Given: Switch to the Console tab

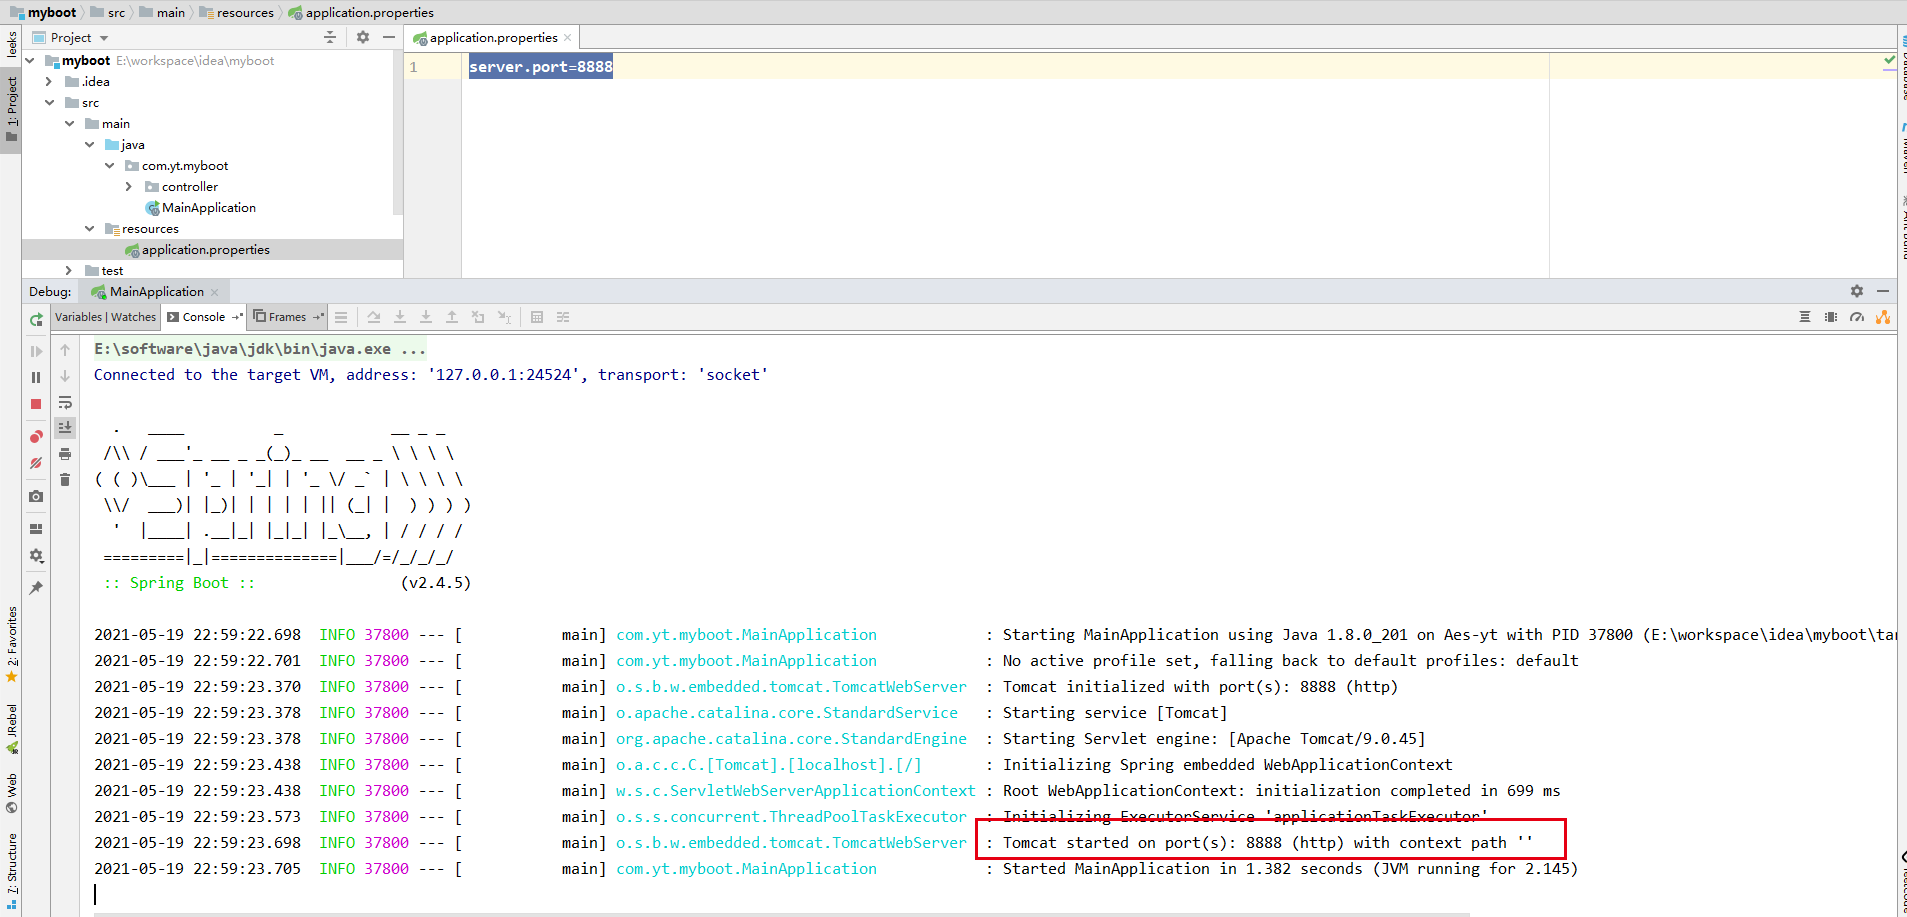Looking at the screenshot, I should [x=203, y=317].
